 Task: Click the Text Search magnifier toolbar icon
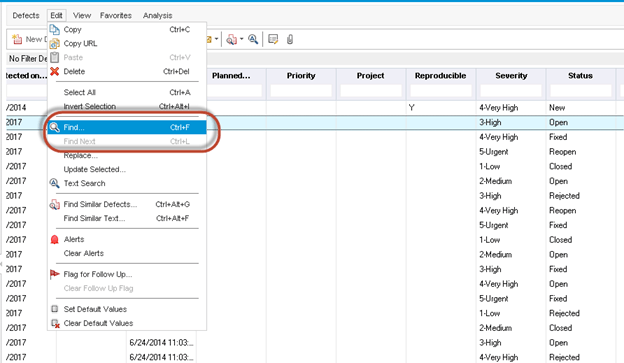pyautogui.click(x=253, y=39)
